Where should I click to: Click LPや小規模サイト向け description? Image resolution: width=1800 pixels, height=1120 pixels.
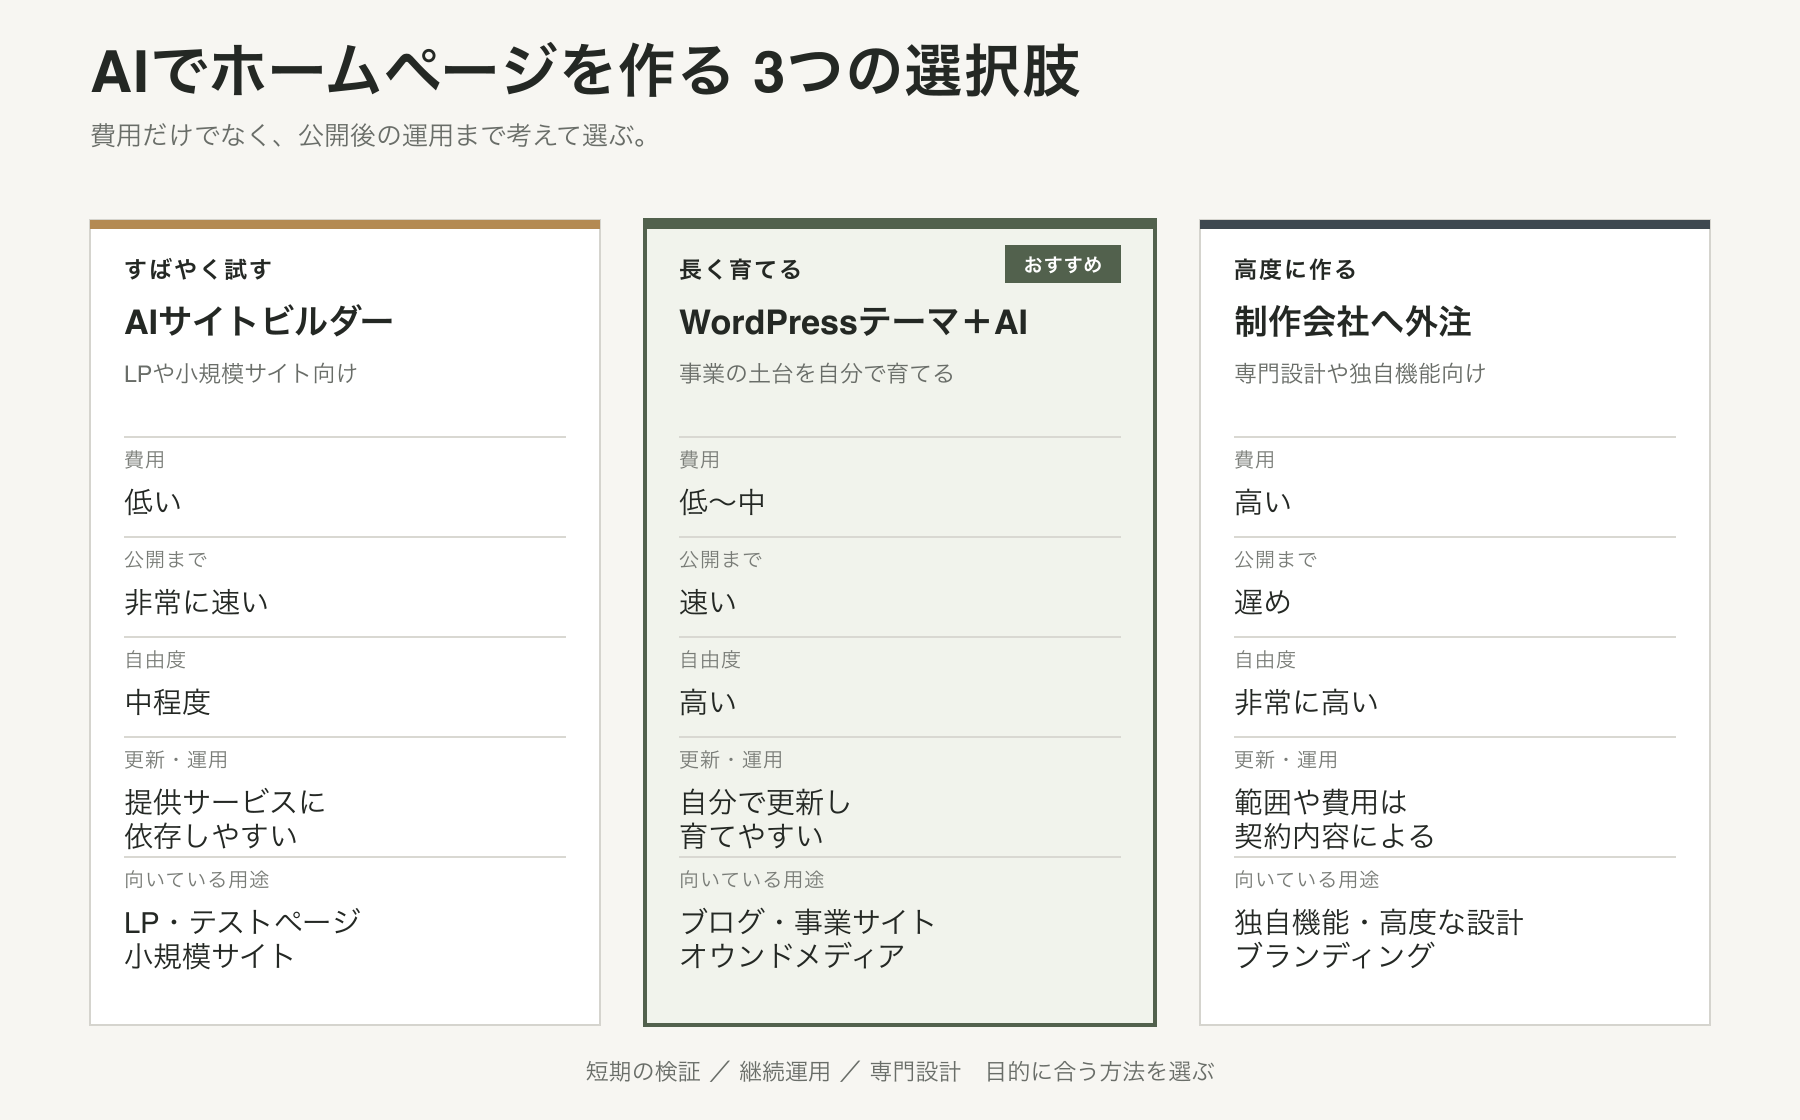240,373
